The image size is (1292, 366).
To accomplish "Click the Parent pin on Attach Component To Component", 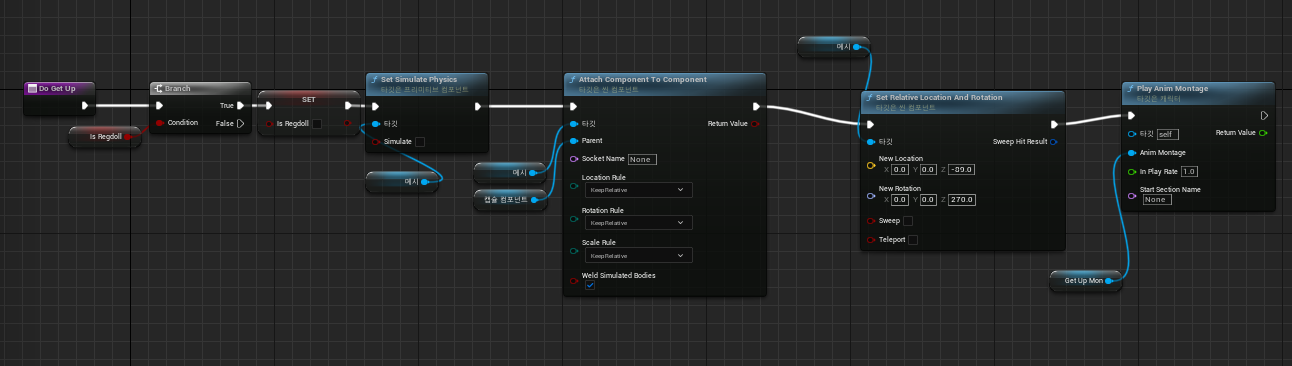I will pyautogui.click(x=573, y=141).
